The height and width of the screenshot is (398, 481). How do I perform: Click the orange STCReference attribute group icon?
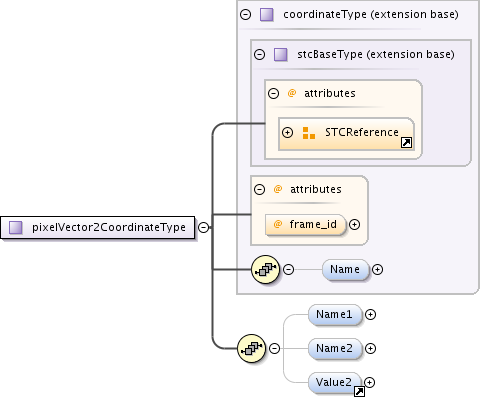coord(309,133)
